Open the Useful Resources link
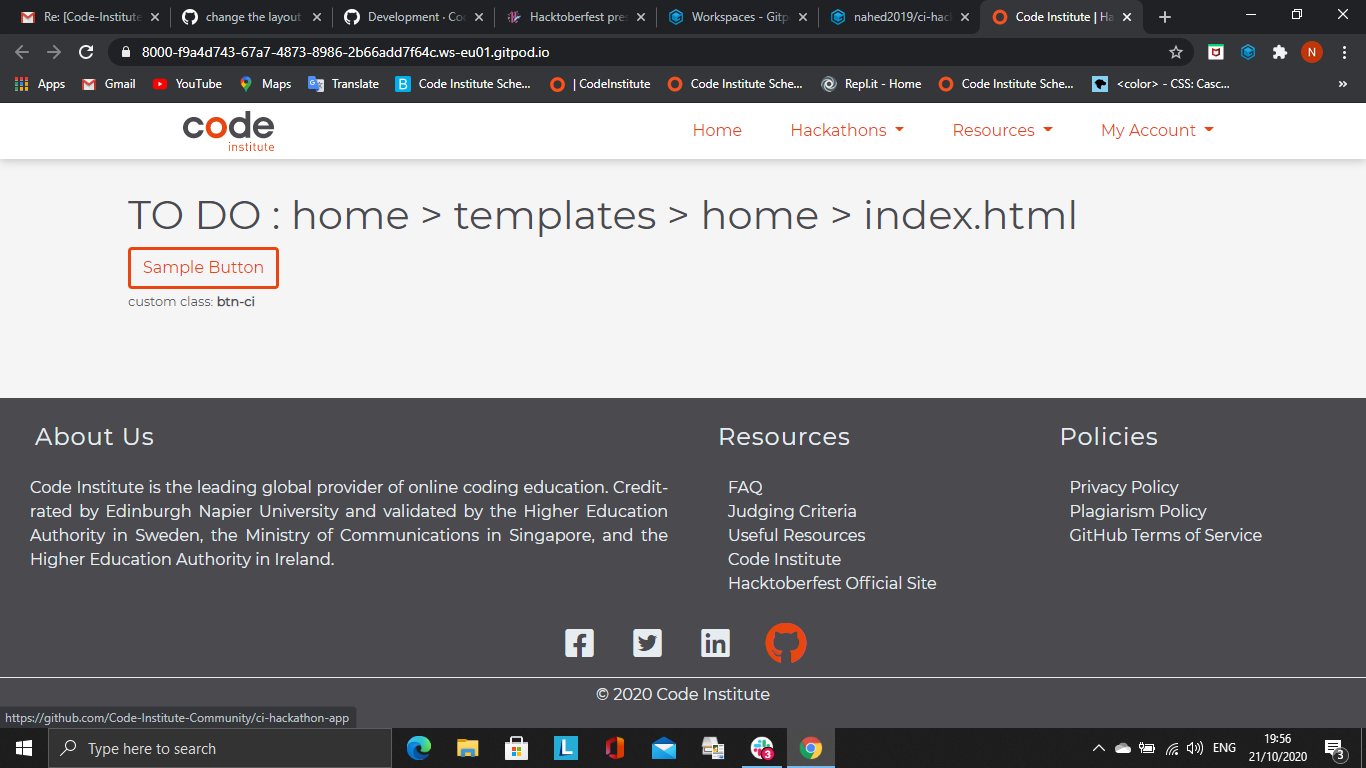 (796, 535)
